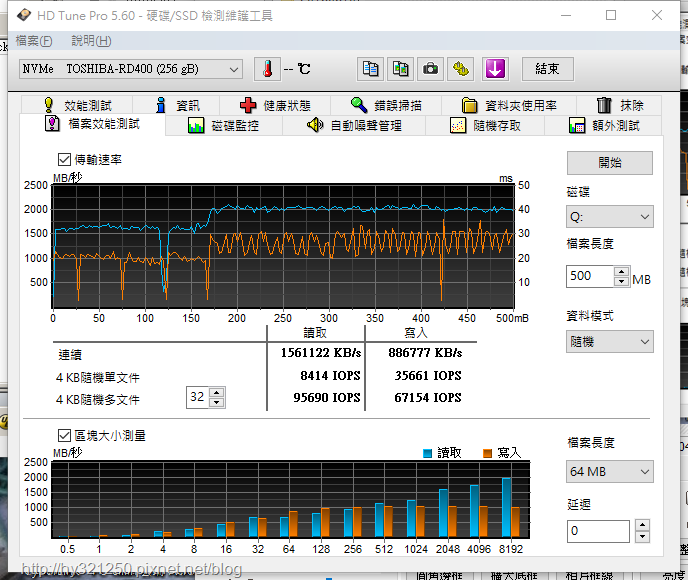The height and width of the screenshot is (580, 688).
Task: Toggle the 區塊大小測量 checkbox
Action: tap(64, 435)
